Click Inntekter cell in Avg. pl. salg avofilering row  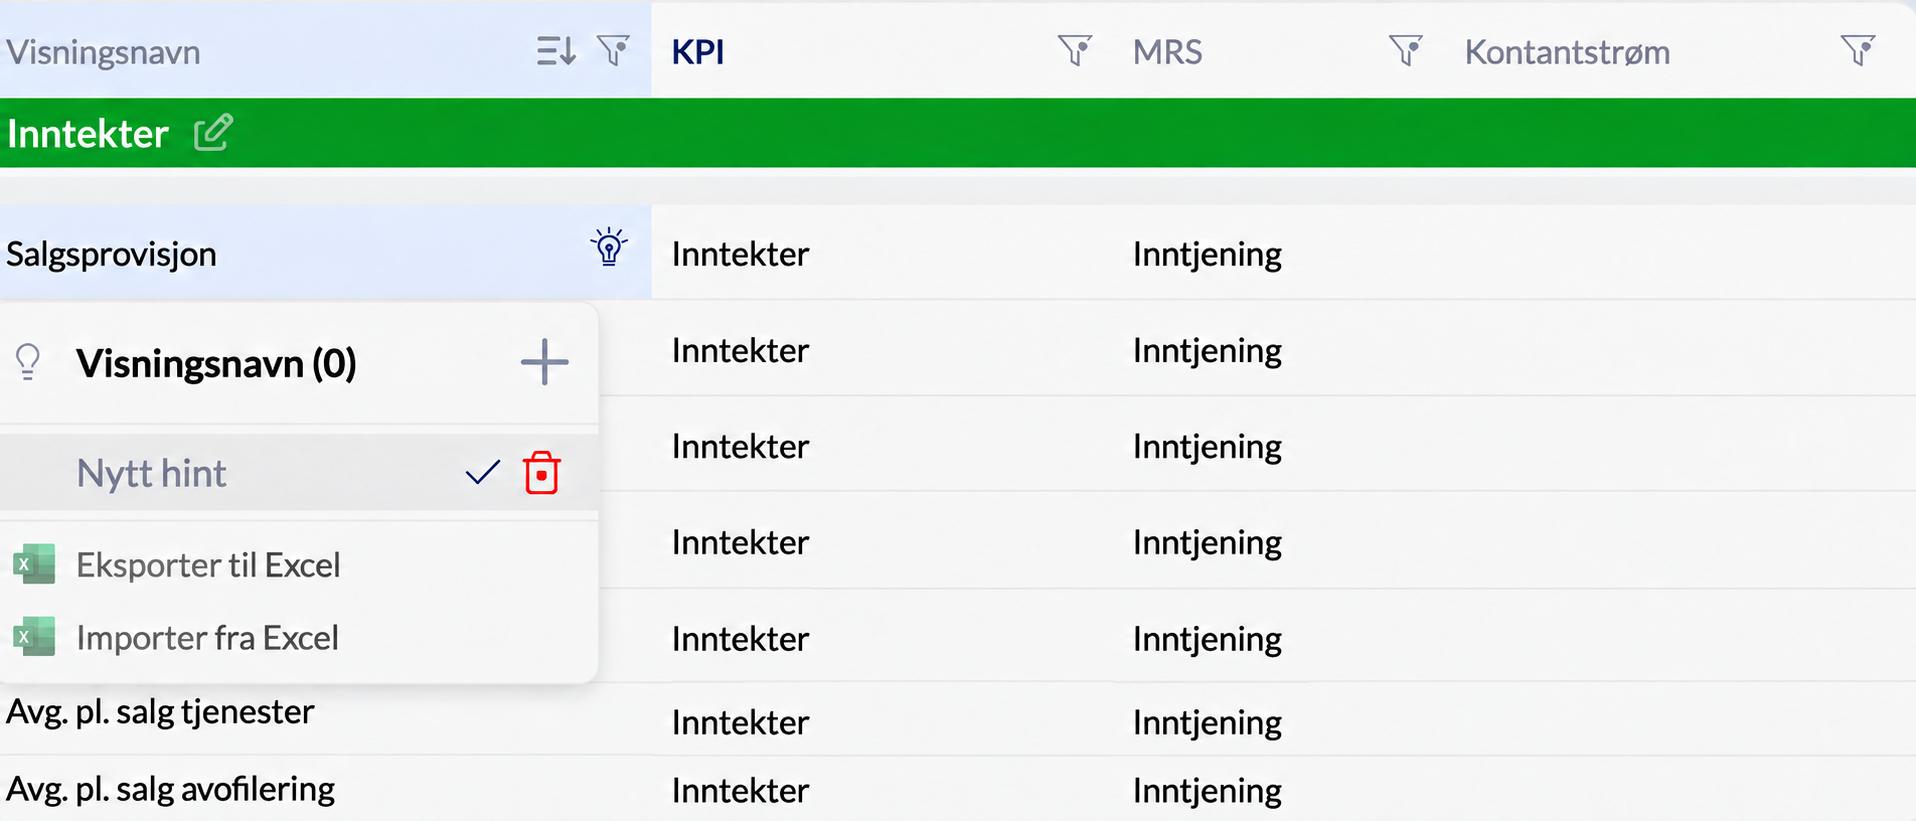point(740,790)
